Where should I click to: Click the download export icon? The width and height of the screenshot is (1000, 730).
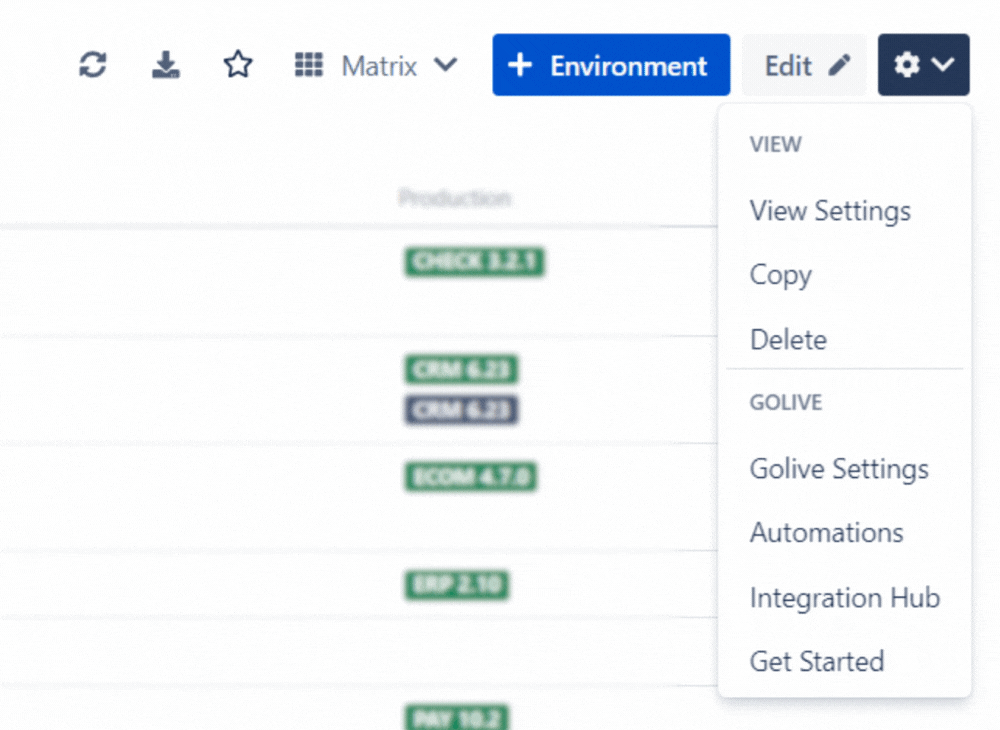pos(165,66)
